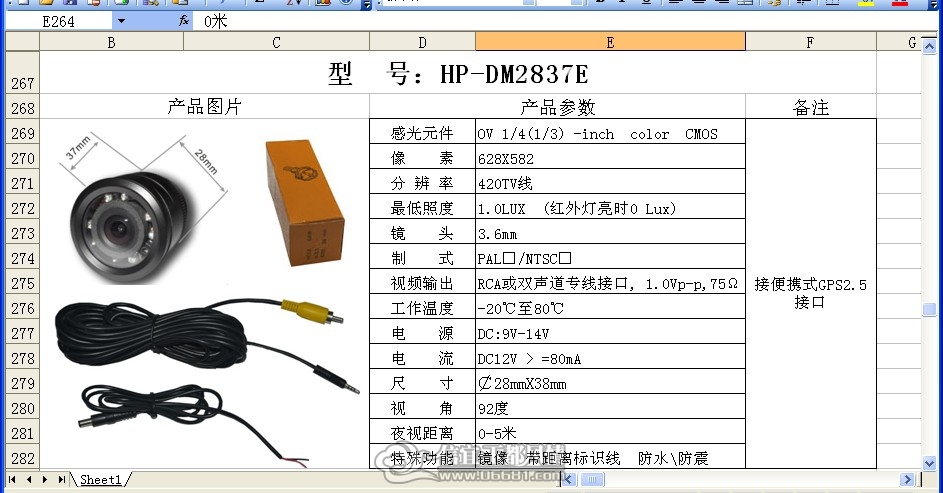
Task: Click the 最低照度 label cell
Action: point(422,207)
